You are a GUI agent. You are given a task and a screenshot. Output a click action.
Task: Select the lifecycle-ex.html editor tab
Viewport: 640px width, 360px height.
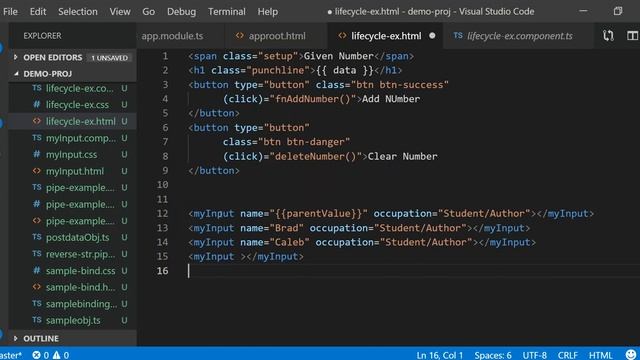tap(386, 36)
